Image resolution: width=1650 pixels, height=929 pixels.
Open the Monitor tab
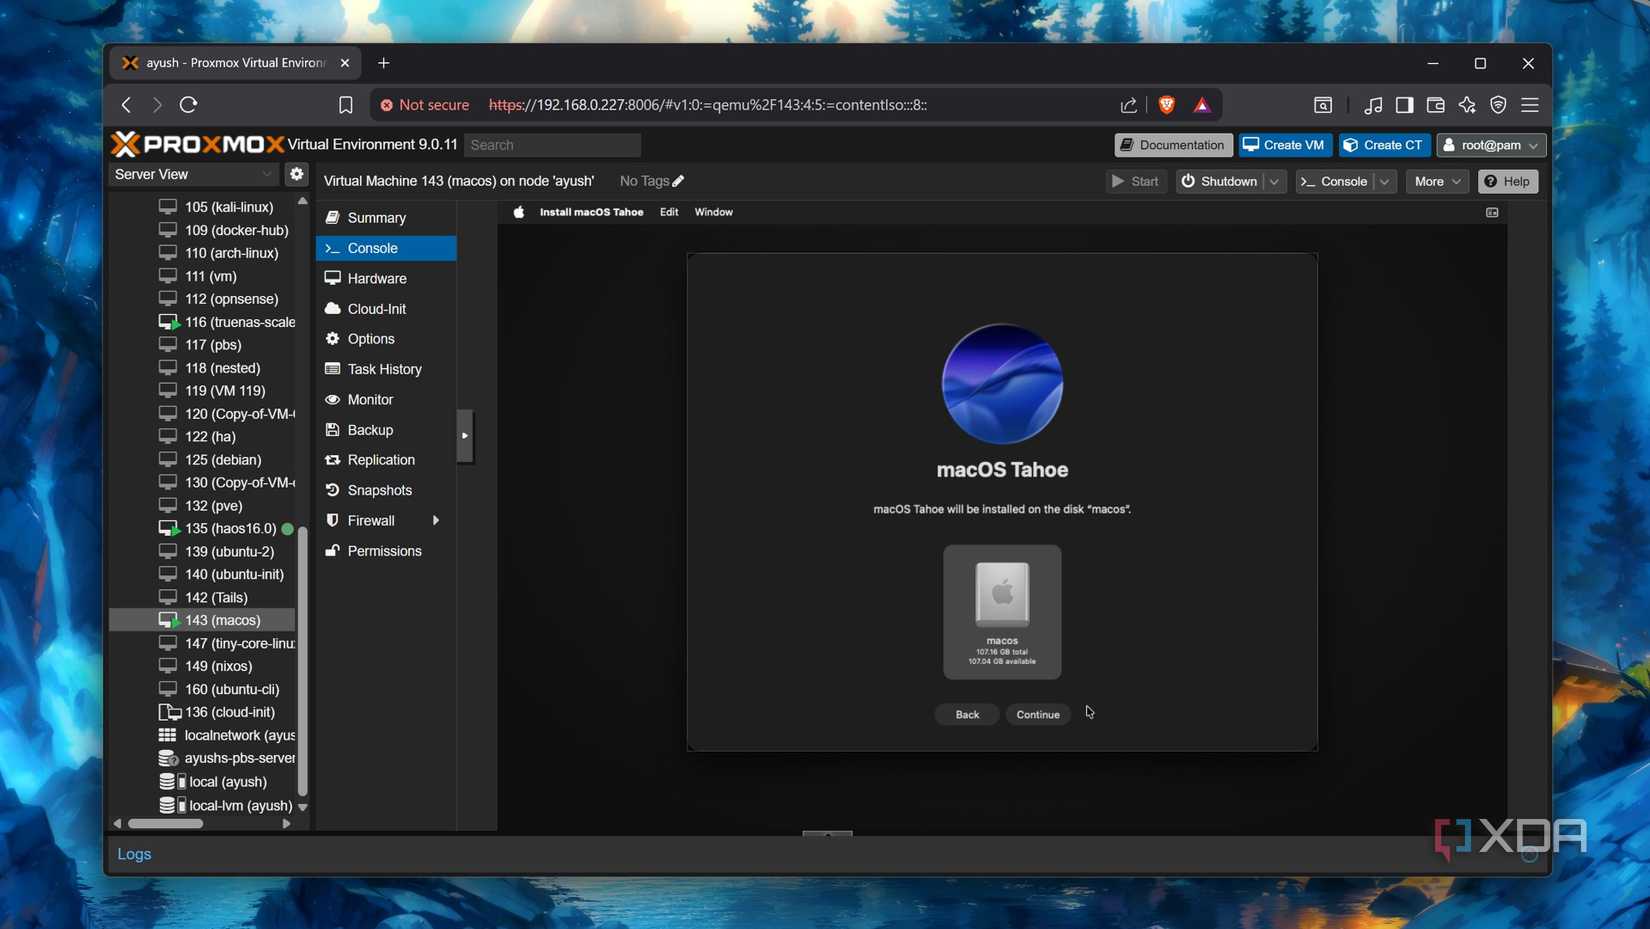point(386,400)
